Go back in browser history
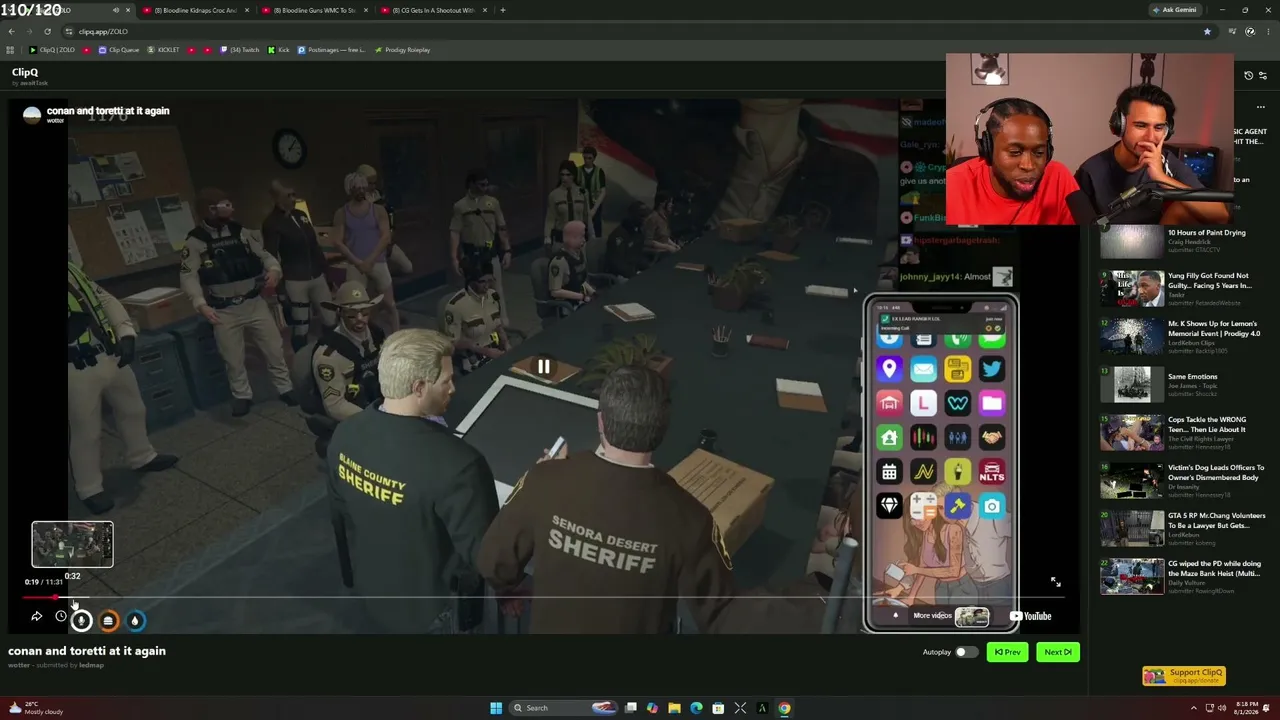Viewport: 1280px width, 720px height. pos(11,31)
